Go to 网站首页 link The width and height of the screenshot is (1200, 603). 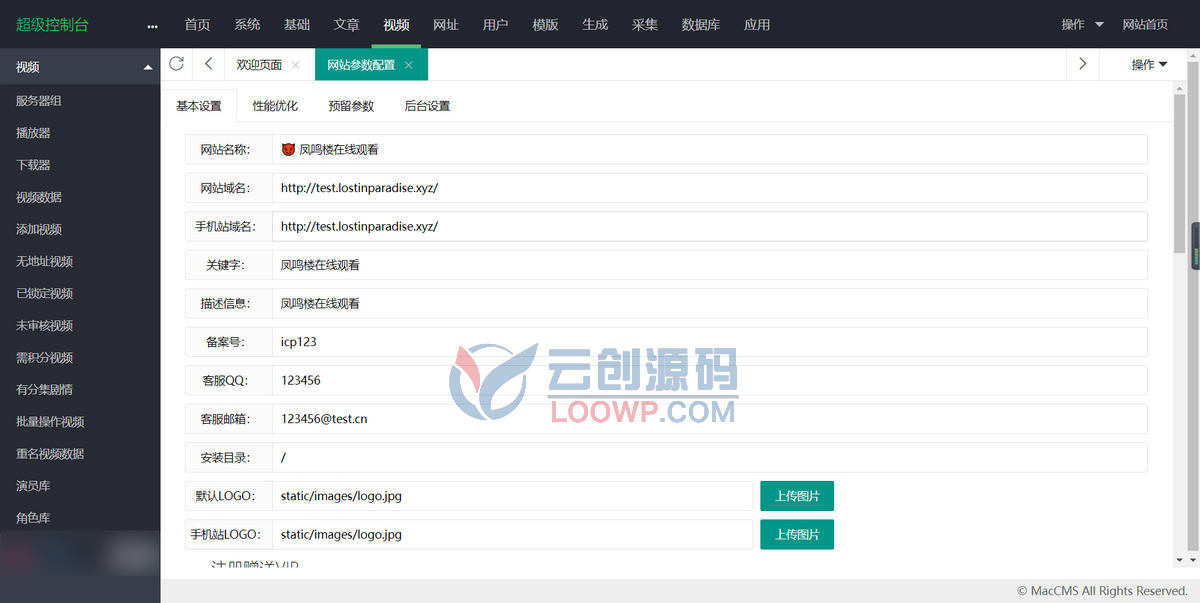pyautogui.click(x=1145, y=24)
